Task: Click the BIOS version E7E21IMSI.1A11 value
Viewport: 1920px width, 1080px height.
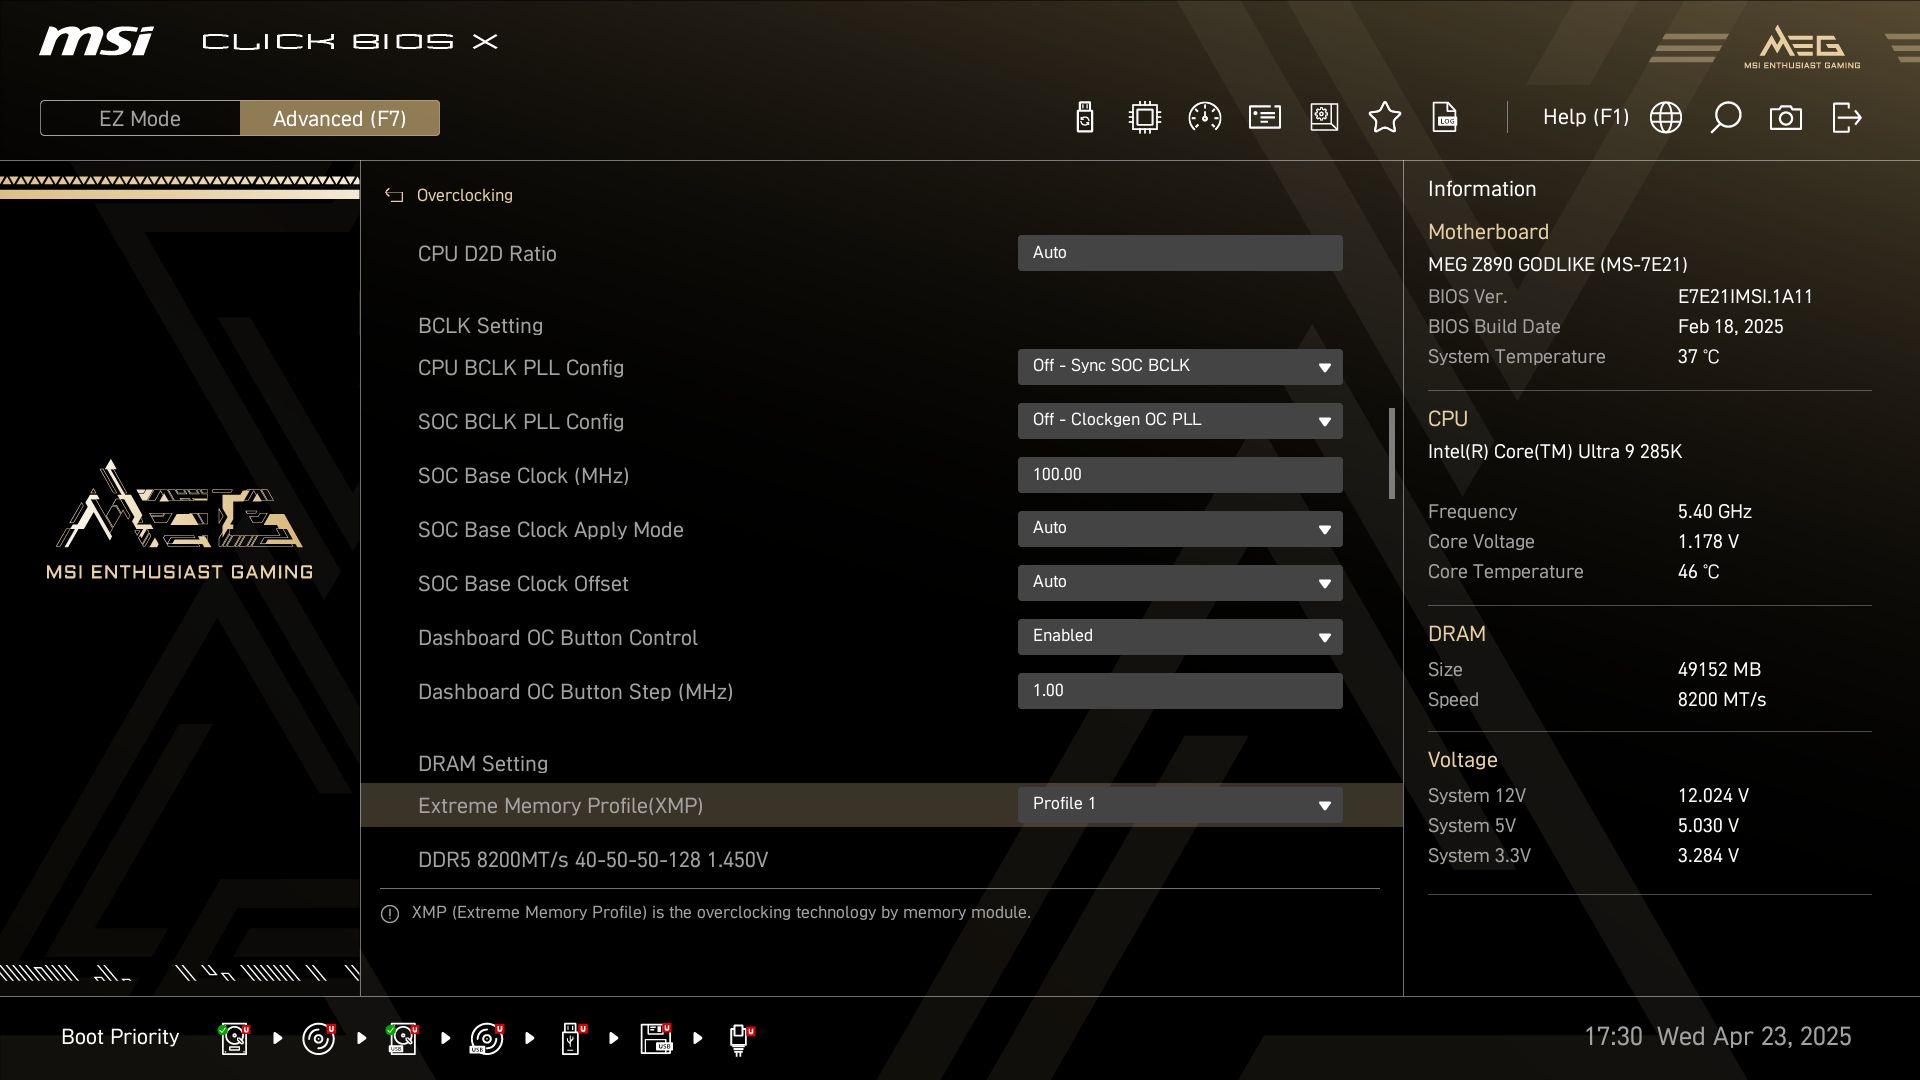Action: [x=1745, y=297]
